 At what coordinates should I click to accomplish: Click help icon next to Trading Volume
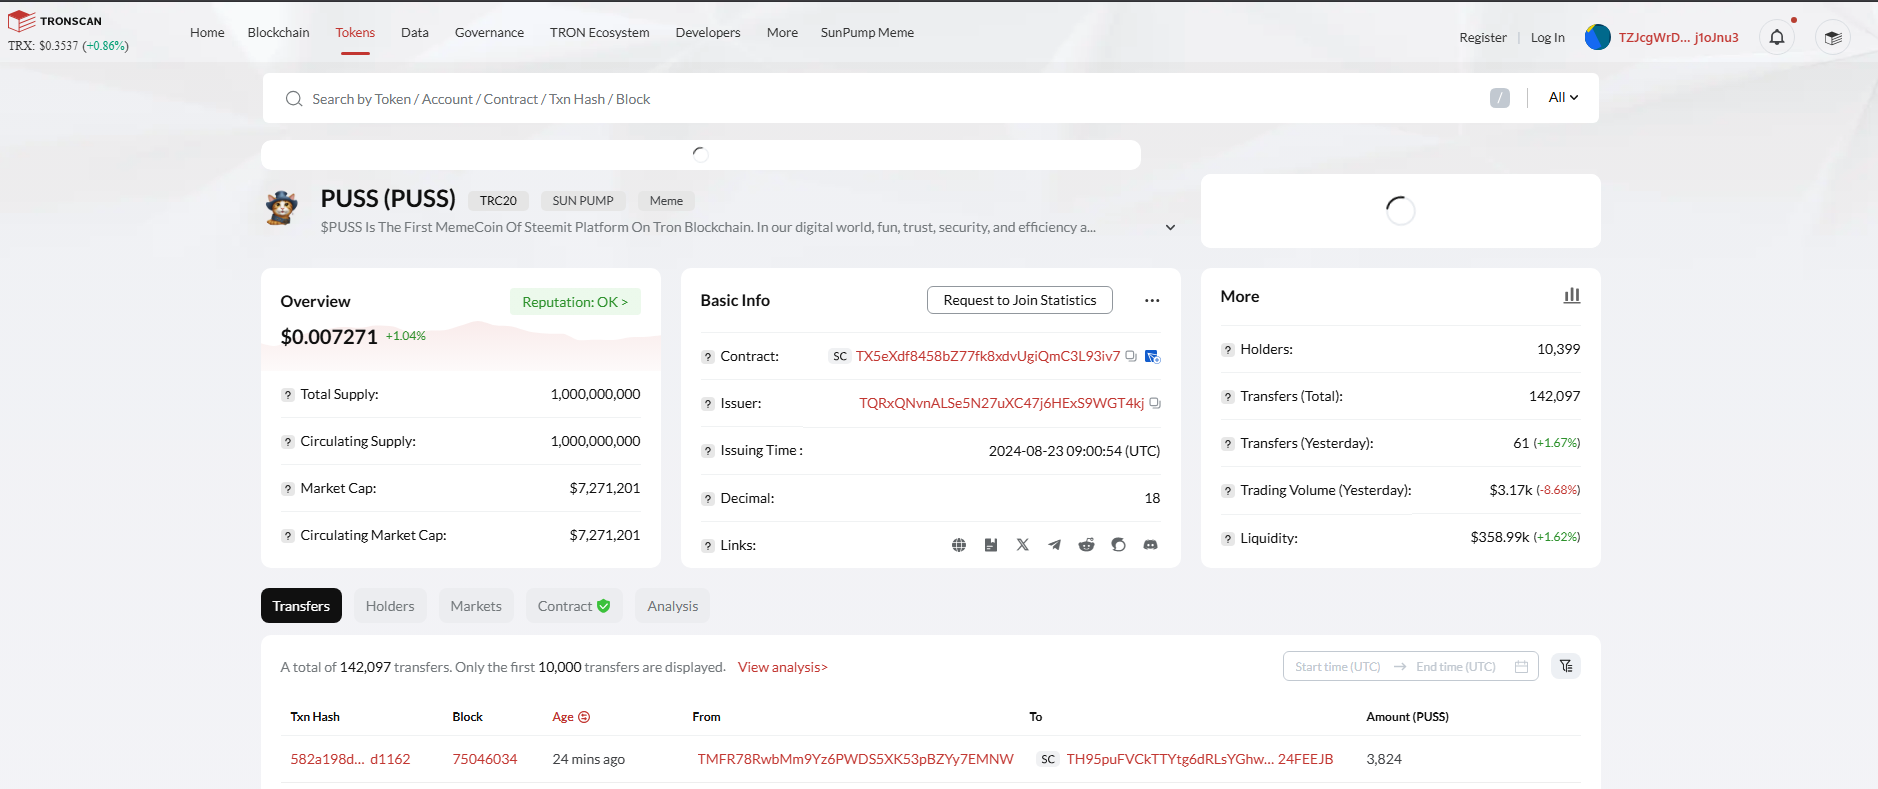pyautogui.click(x=1228, y=491)
